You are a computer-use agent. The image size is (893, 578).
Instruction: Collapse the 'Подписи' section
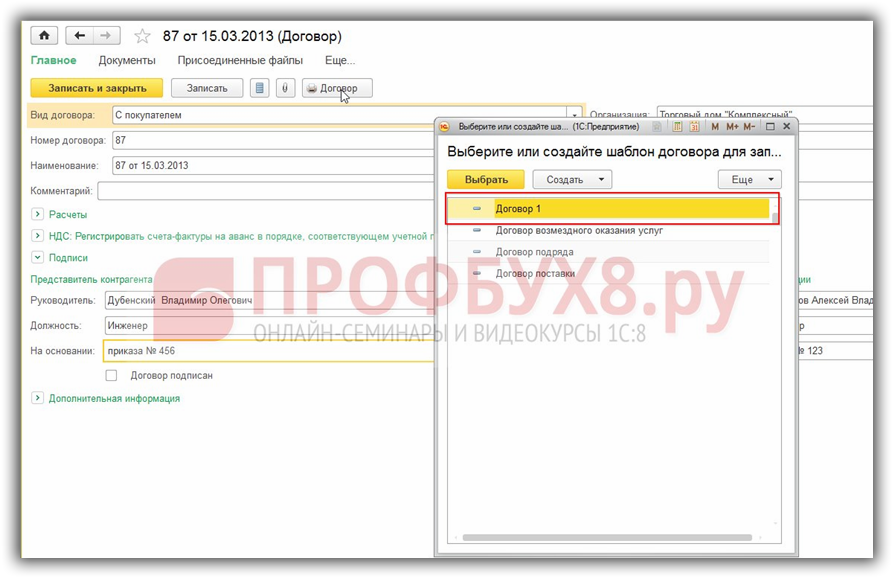click(x=37, y=257)
